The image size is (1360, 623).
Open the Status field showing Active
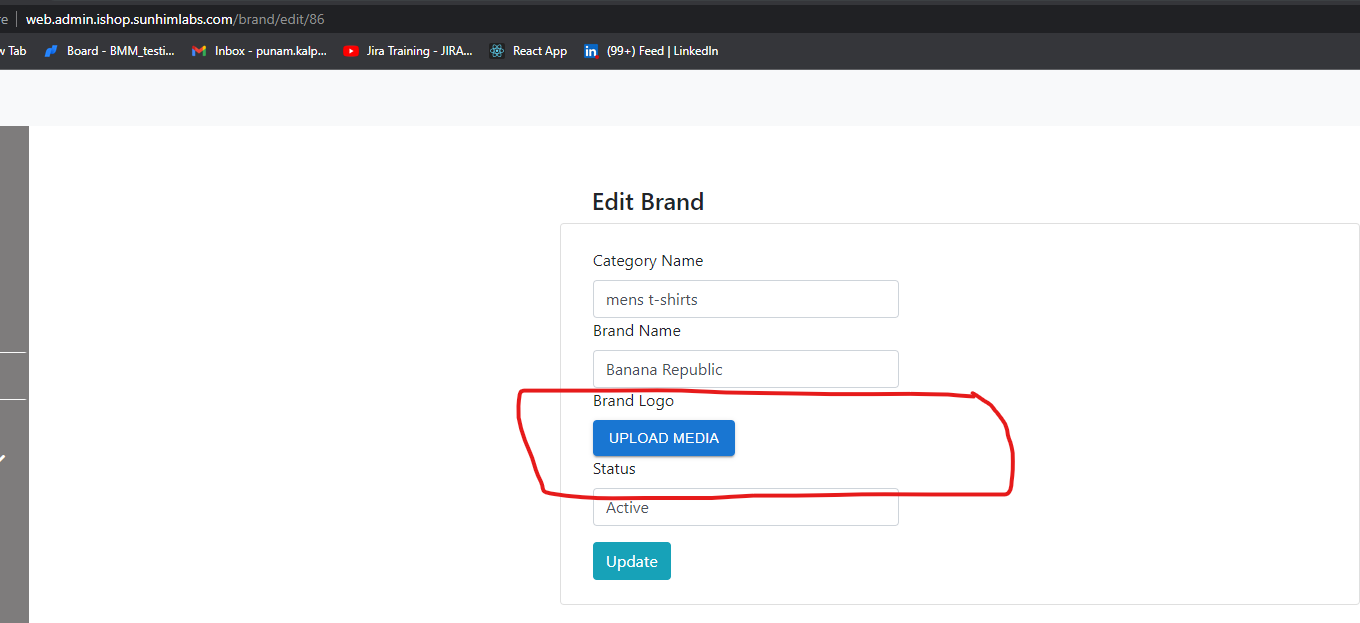click(746, 507)
